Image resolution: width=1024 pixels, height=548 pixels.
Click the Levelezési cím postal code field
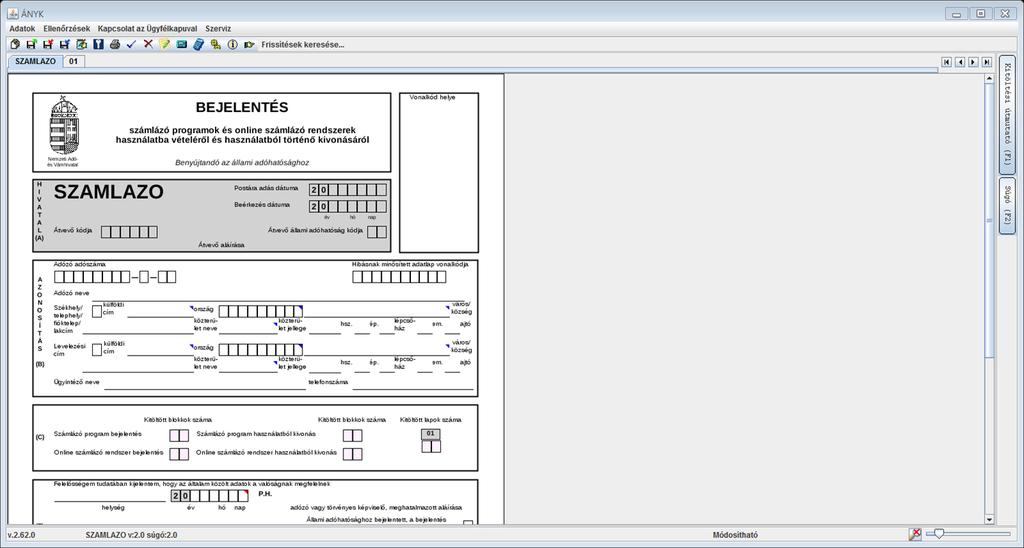(261, 350)
